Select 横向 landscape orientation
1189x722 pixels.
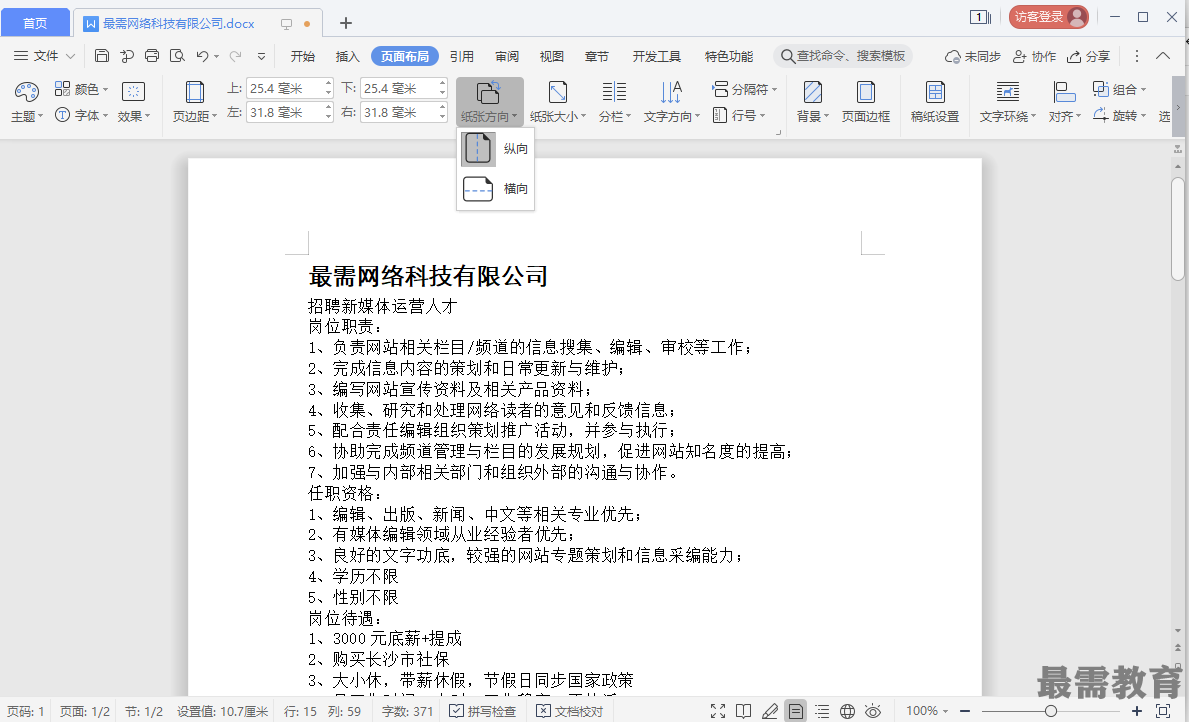click(x=496, y=188)
